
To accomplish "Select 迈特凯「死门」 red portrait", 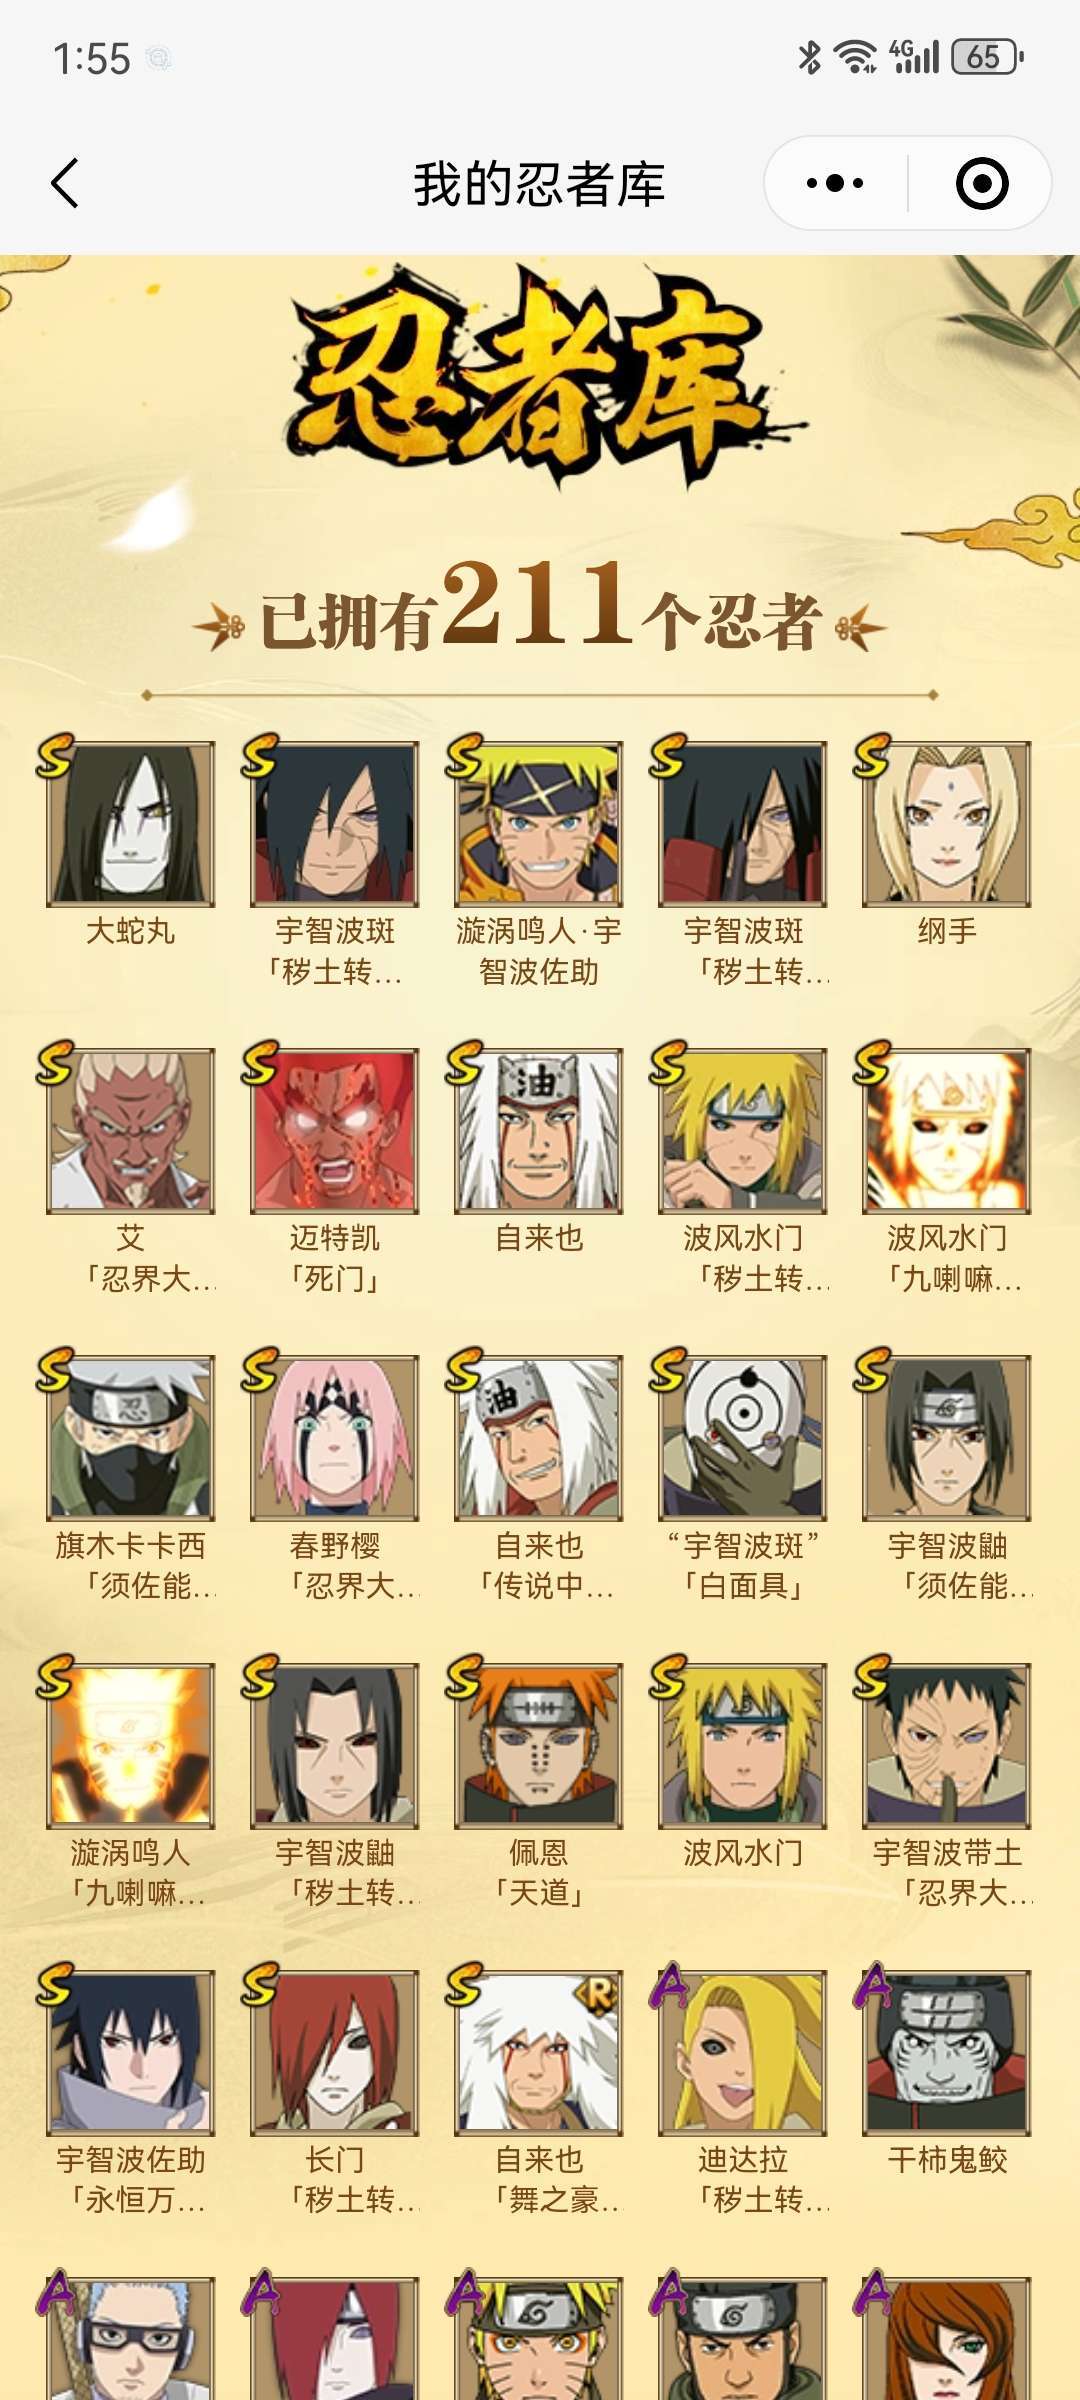I will pyautogui.click(x=335, y=1130).
